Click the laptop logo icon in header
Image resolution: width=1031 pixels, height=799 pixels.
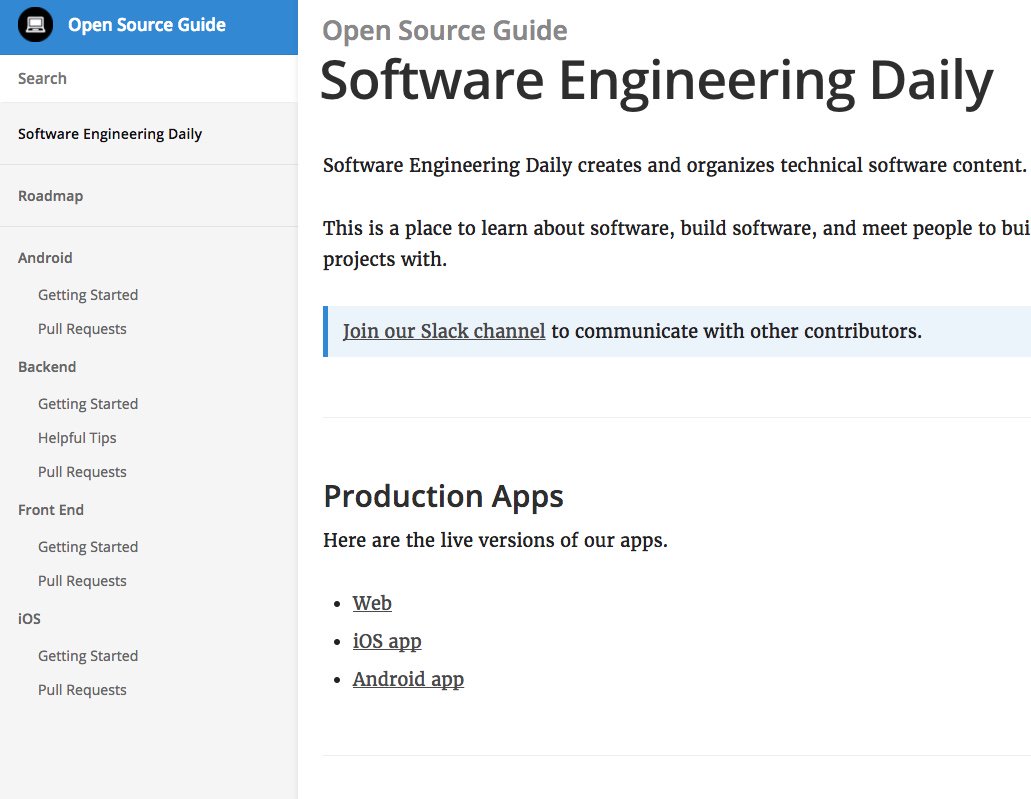click(x=36, y=25)
